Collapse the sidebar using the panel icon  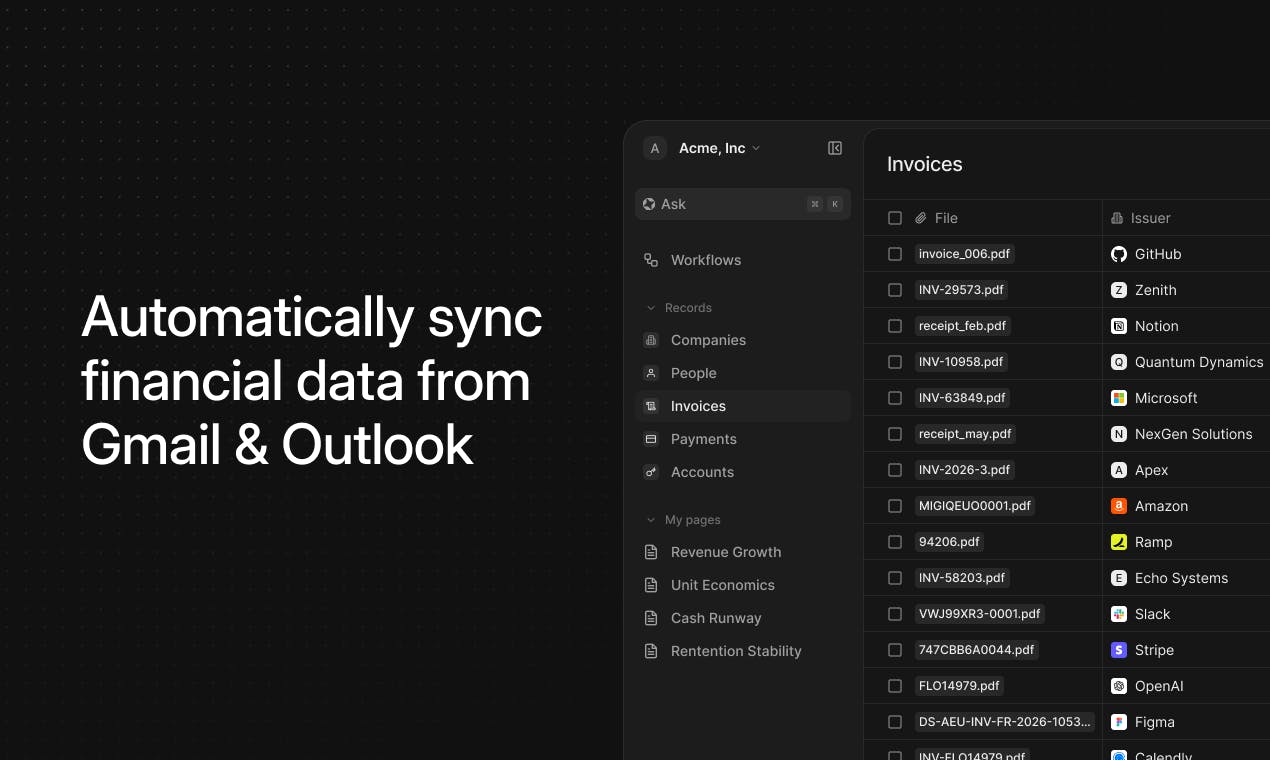tap(835, 148)
